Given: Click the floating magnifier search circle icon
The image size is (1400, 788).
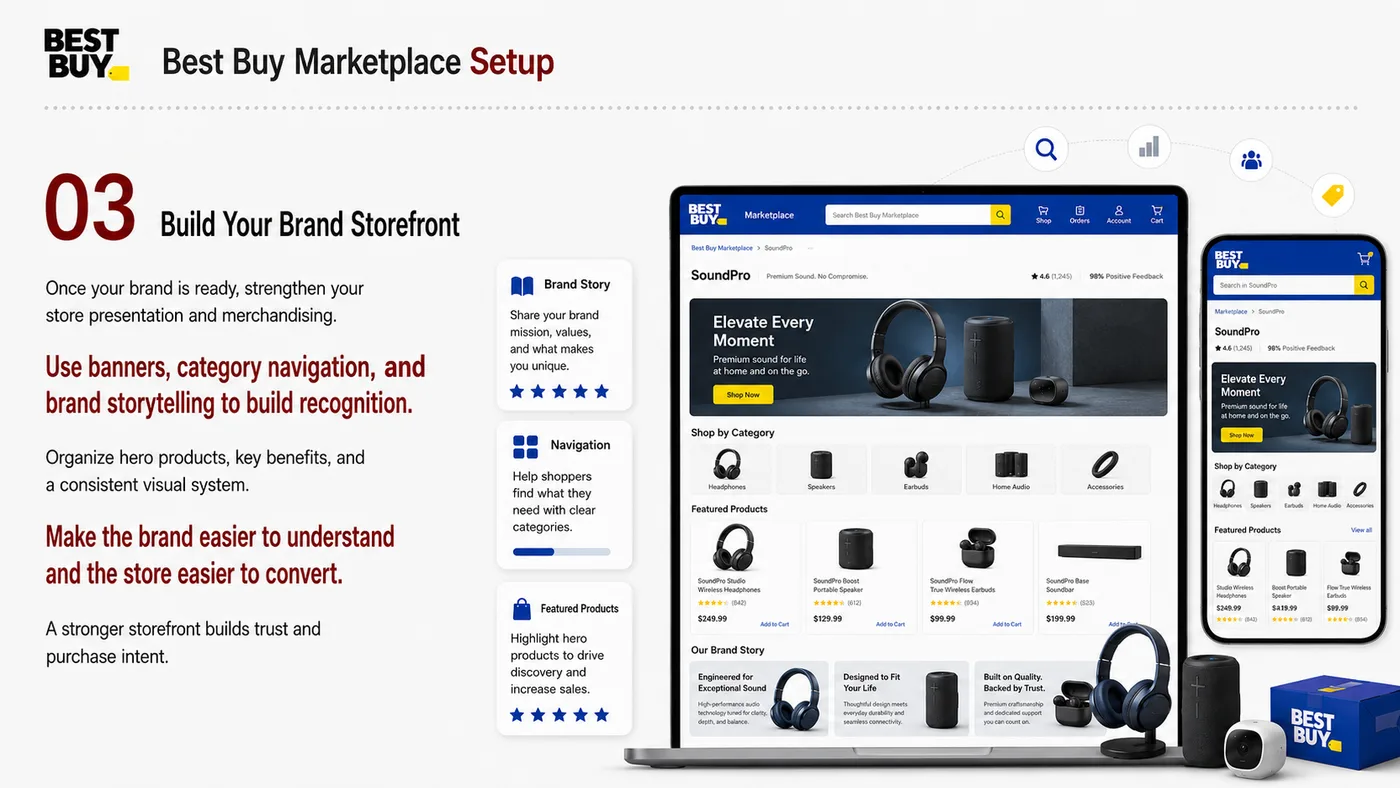Looking at the screenshot, I should pos(1046,150).
